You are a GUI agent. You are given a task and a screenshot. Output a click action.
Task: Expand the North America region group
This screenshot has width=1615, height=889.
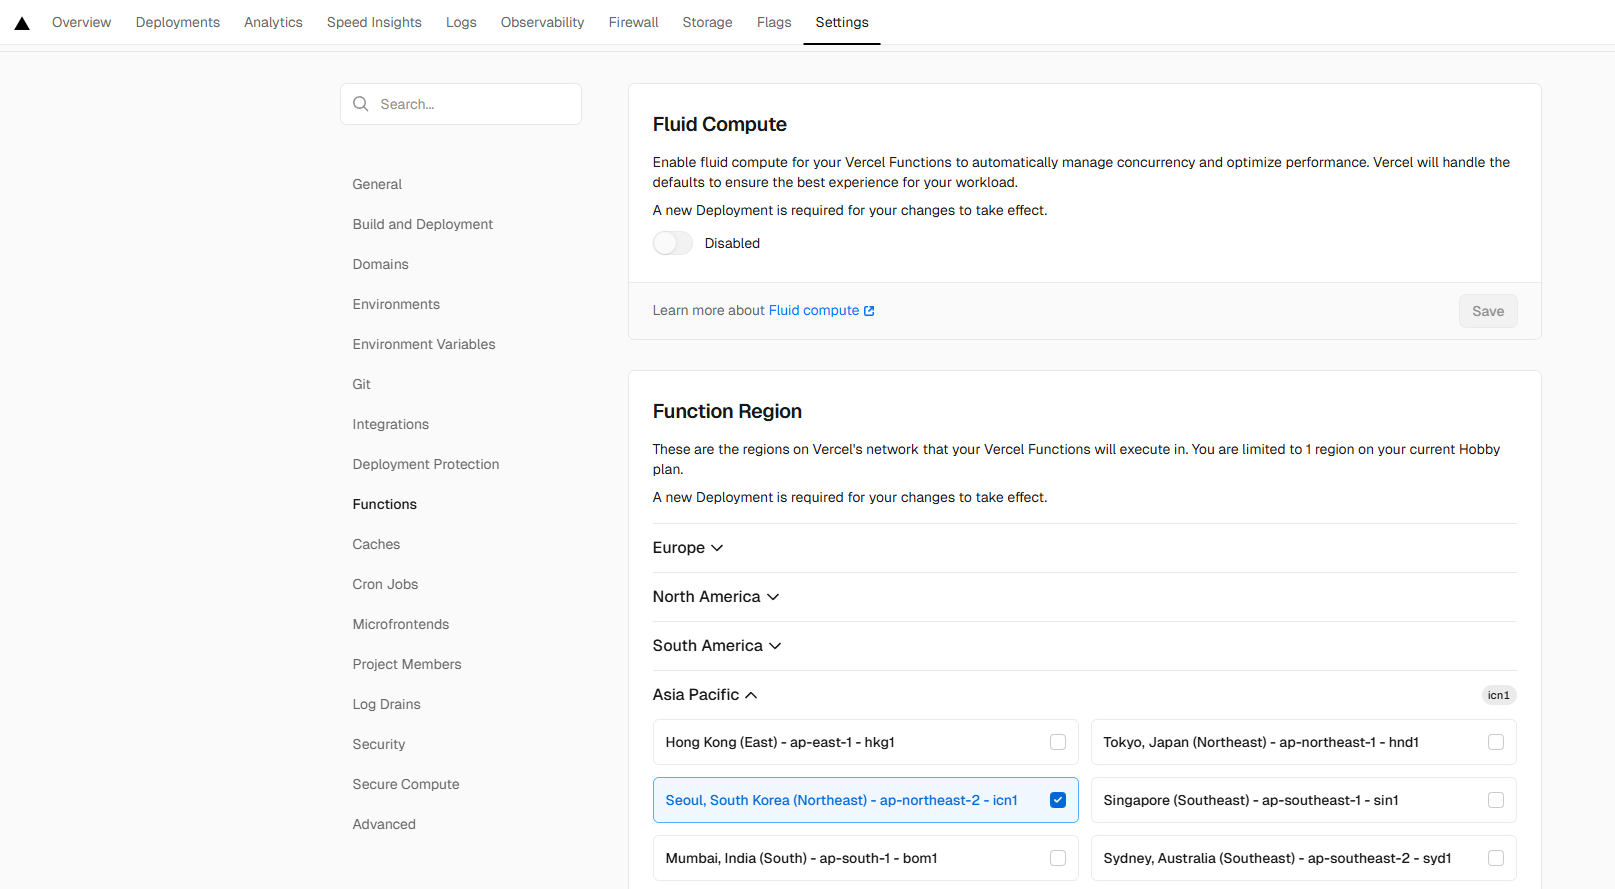[716, 597]
